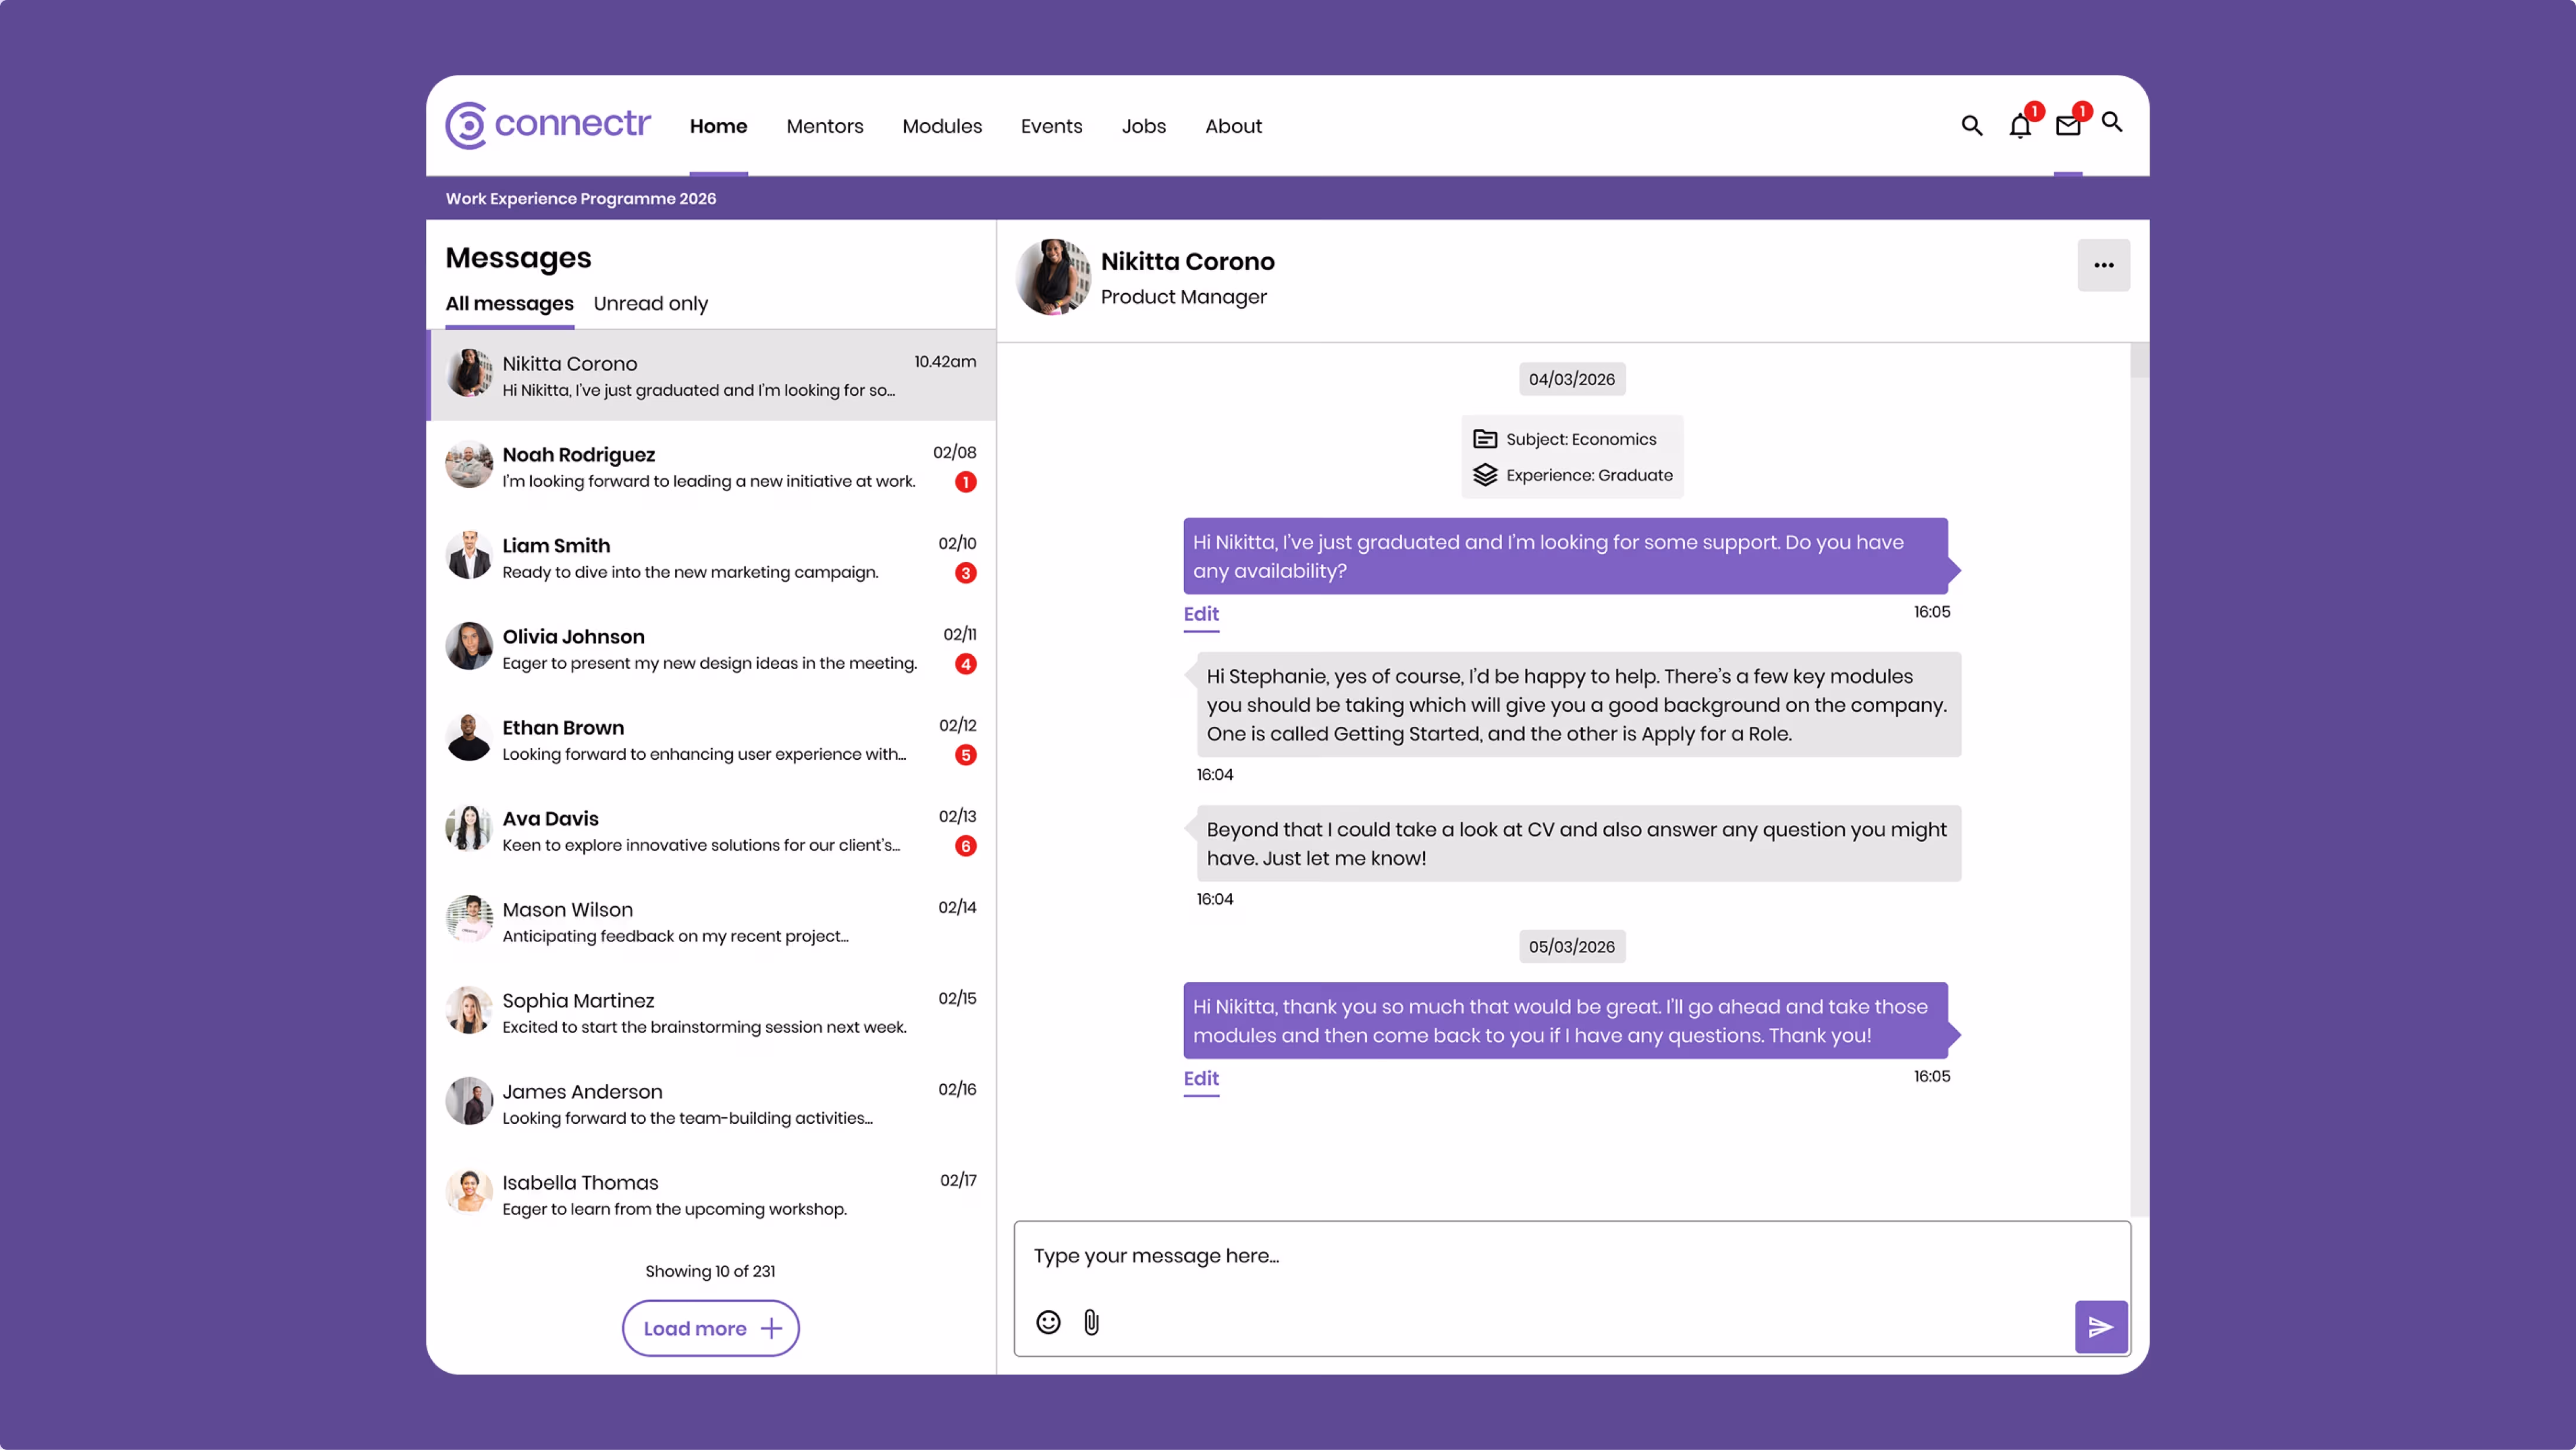Open the emoji picker
The image size is (2576, 1450).
[1048, 1322]
